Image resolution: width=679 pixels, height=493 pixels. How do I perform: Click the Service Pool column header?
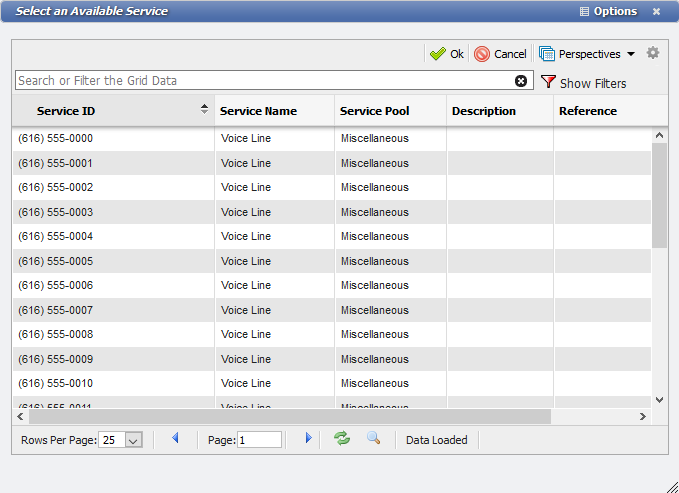[375, 111]
